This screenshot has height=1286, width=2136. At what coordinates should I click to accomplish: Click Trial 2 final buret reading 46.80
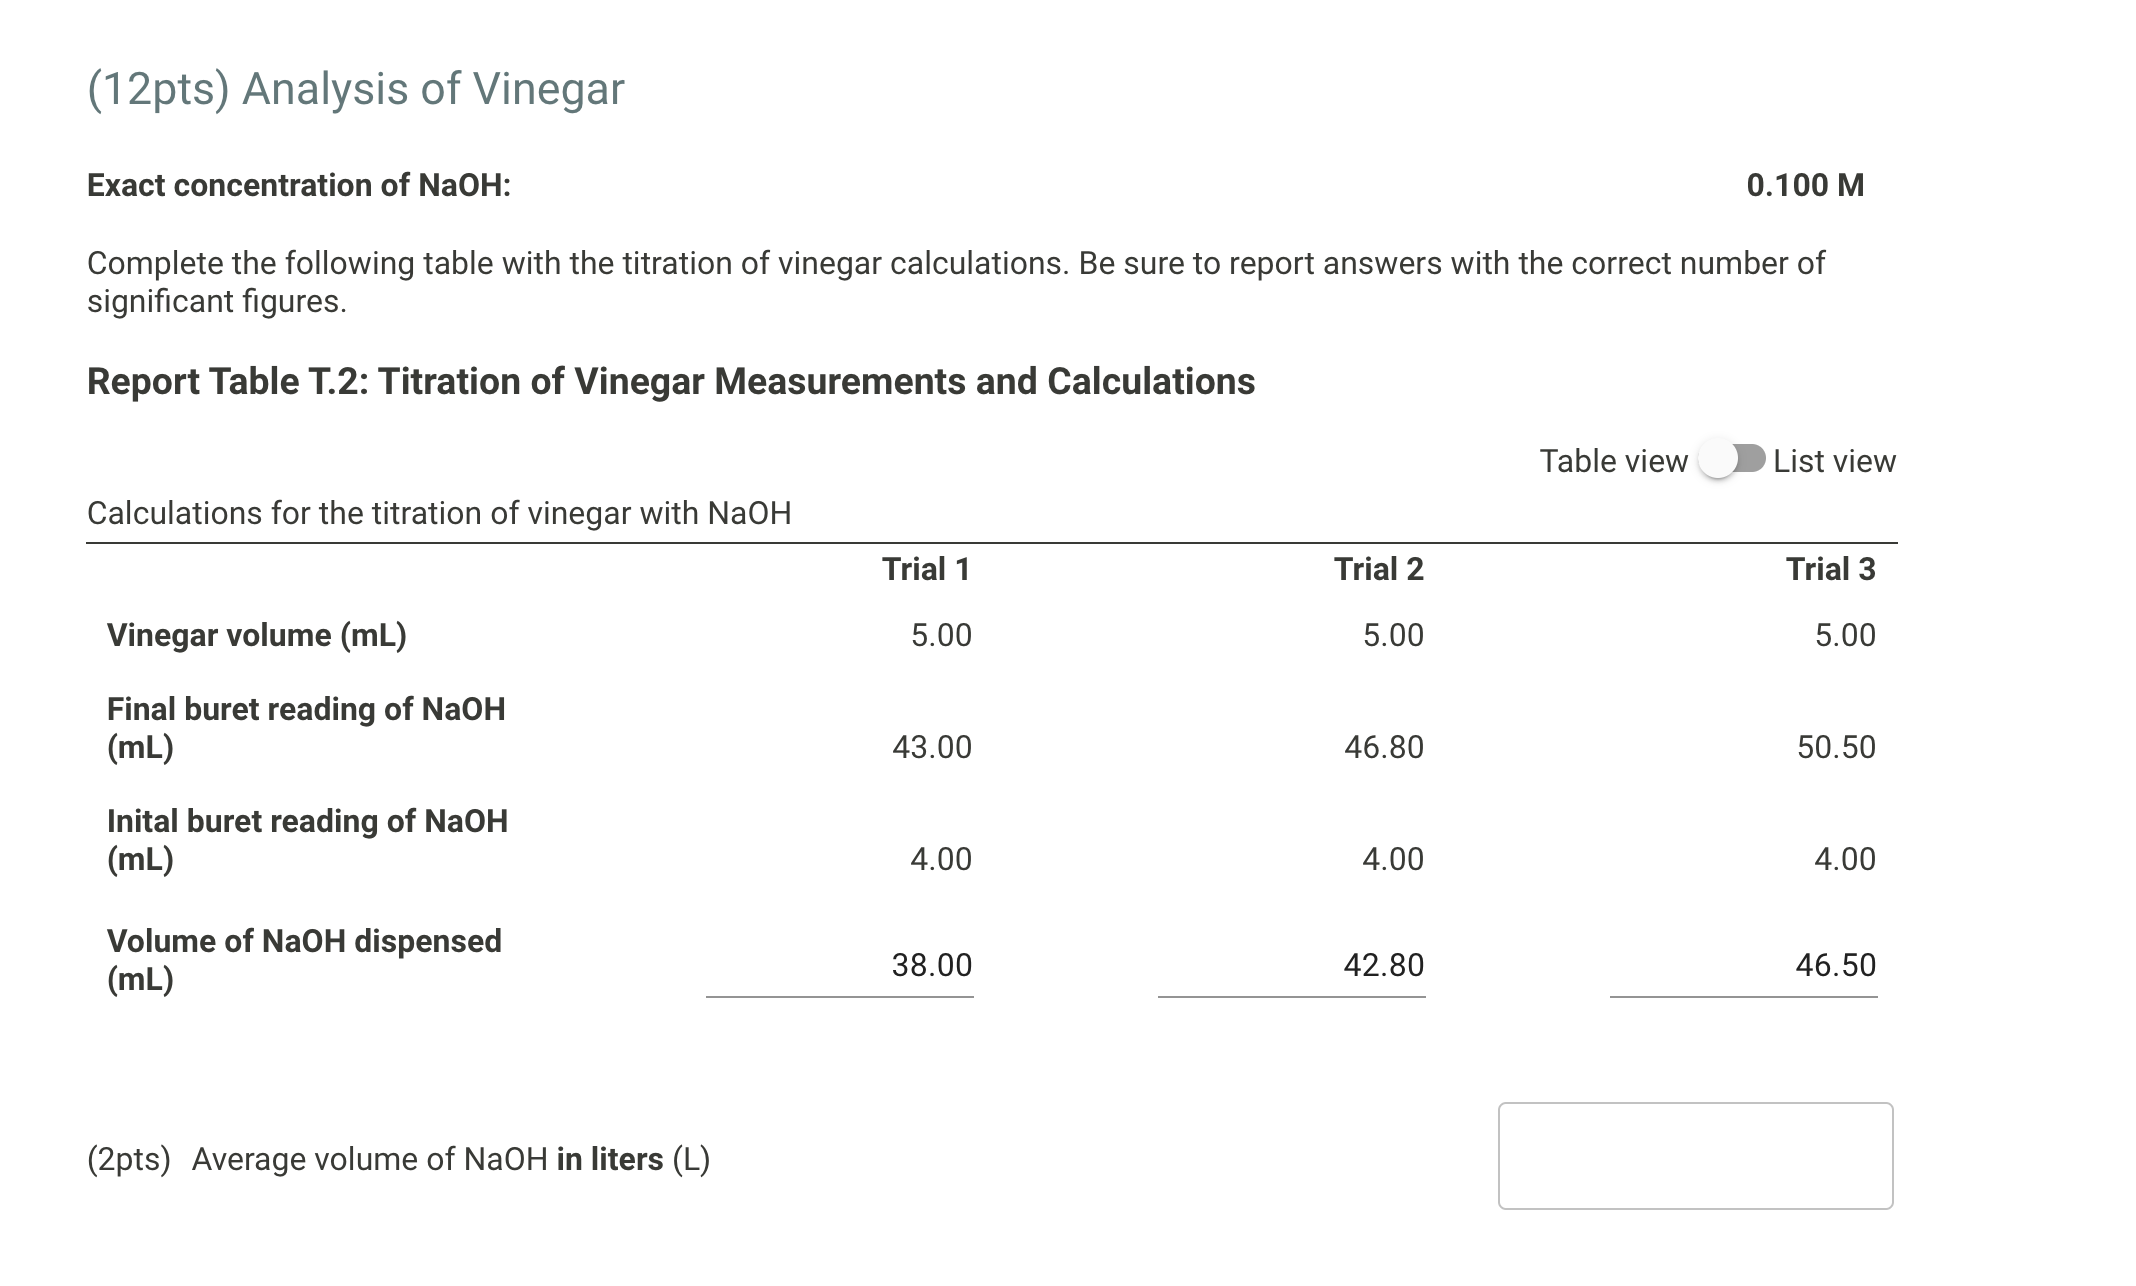tap(1384, 747)
